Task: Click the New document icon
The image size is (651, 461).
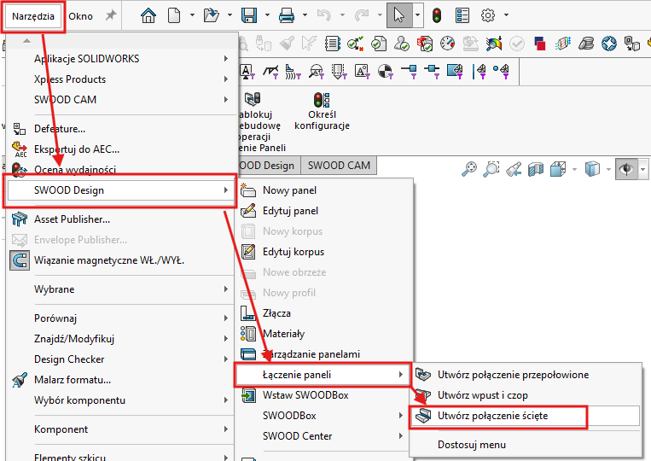Action: tap(174, 16)
